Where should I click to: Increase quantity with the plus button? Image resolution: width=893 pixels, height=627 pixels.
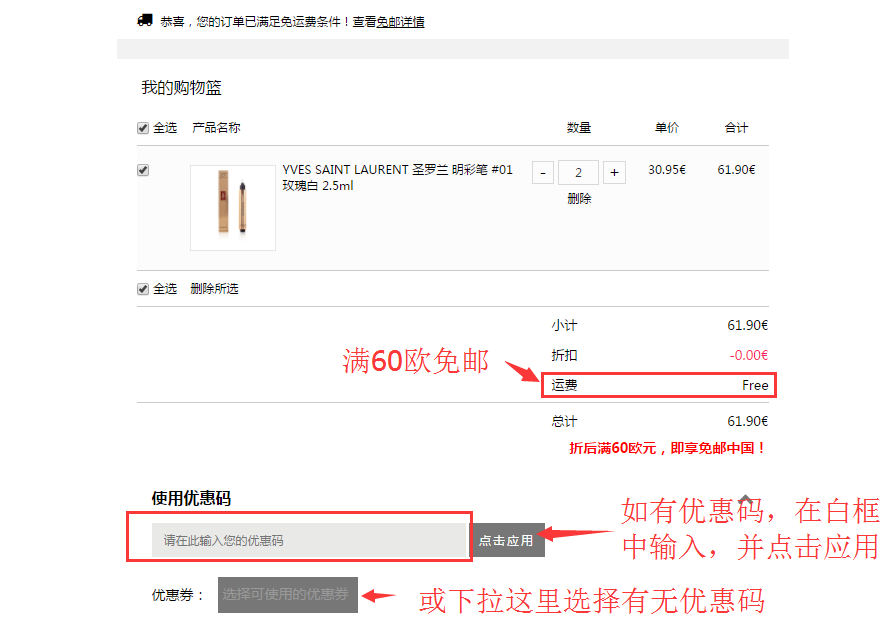point(615,173)
